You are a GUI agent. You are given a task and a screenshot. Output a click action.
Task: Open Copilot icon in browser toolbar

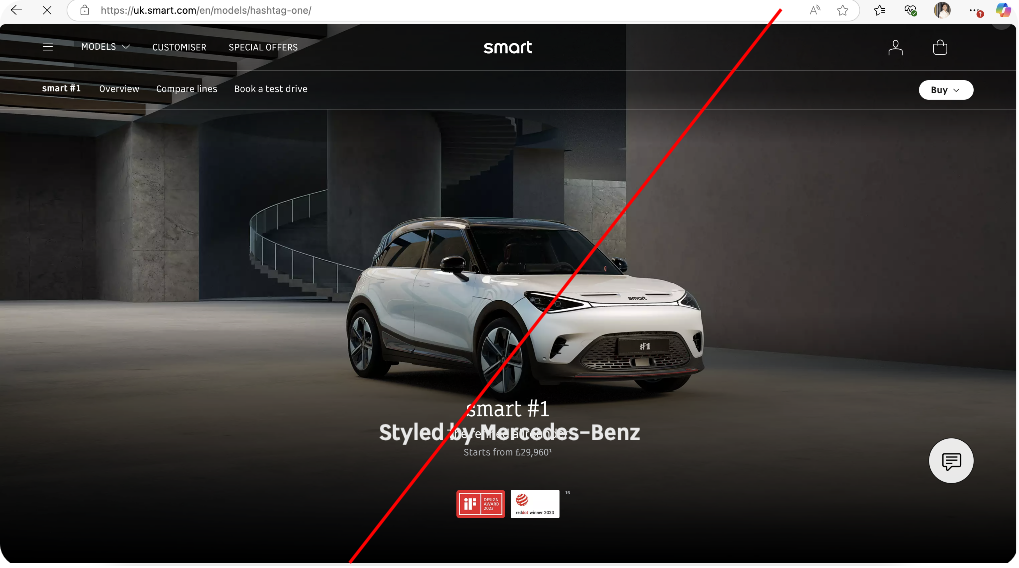[x=1003, y=10]
